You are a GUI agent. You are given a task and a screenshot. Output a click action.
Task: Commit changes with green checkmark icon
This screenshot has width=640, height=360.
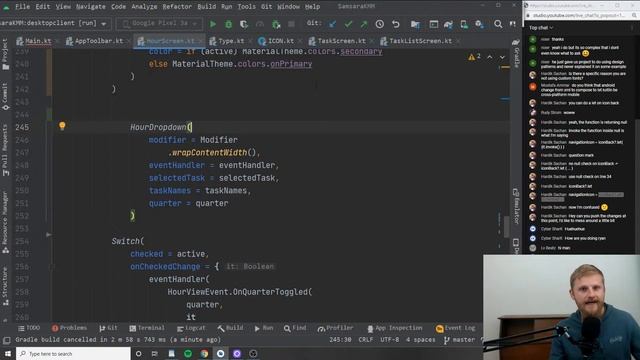click(x=348, y=24)
